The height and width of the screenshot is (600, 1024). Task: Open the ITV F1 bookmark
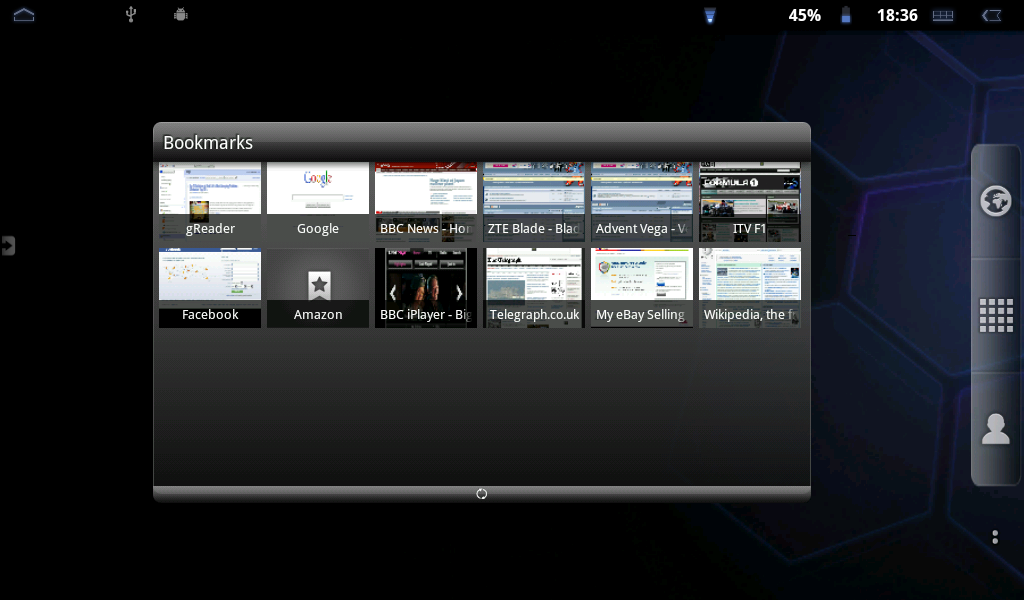coord(750,203)
